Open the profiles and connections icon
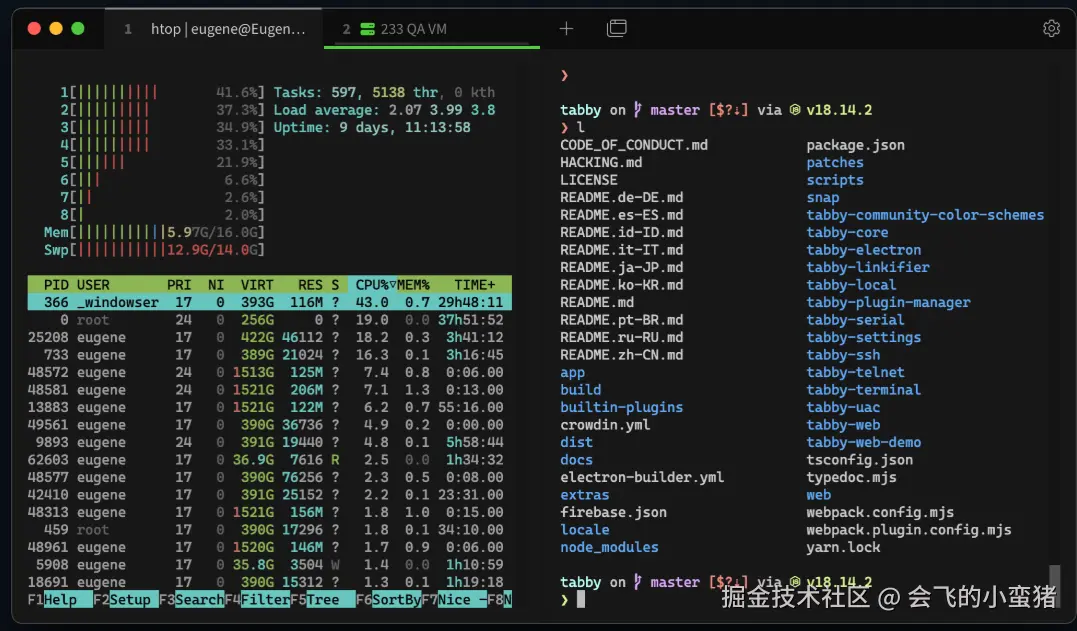Screen dimensions: 1077x631 pyautogui.click(x=617, y=28)
